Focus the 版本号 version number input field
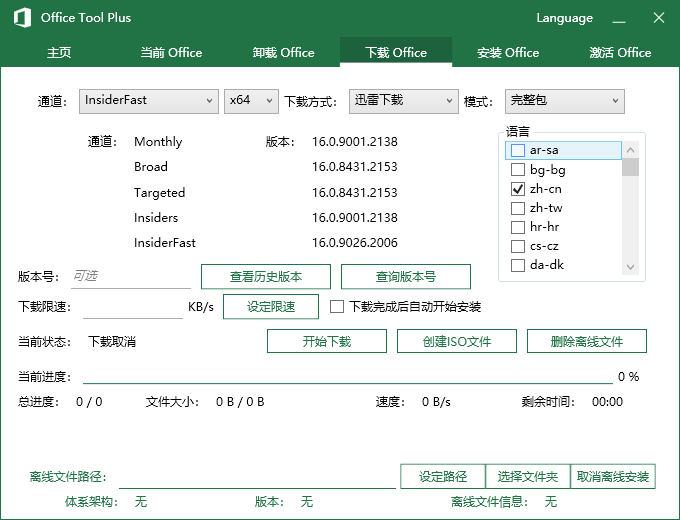Screen dimensions: 680x520 click(130, 277)
